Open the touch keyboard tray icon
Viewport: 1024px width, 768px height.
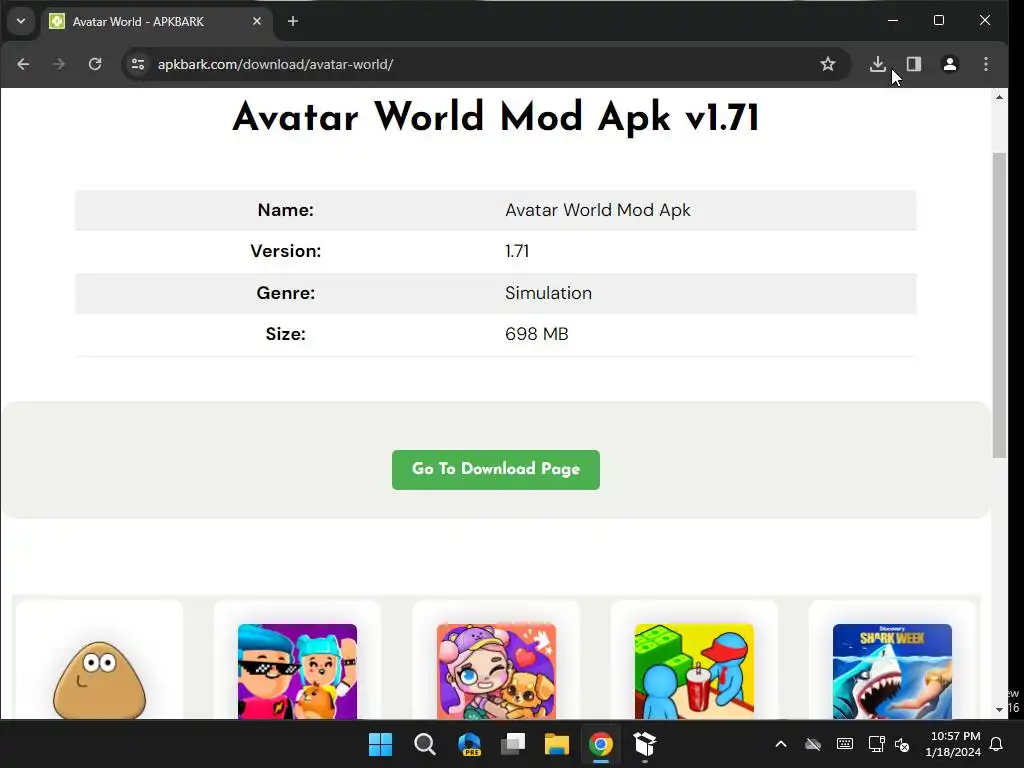coord(844,744)
